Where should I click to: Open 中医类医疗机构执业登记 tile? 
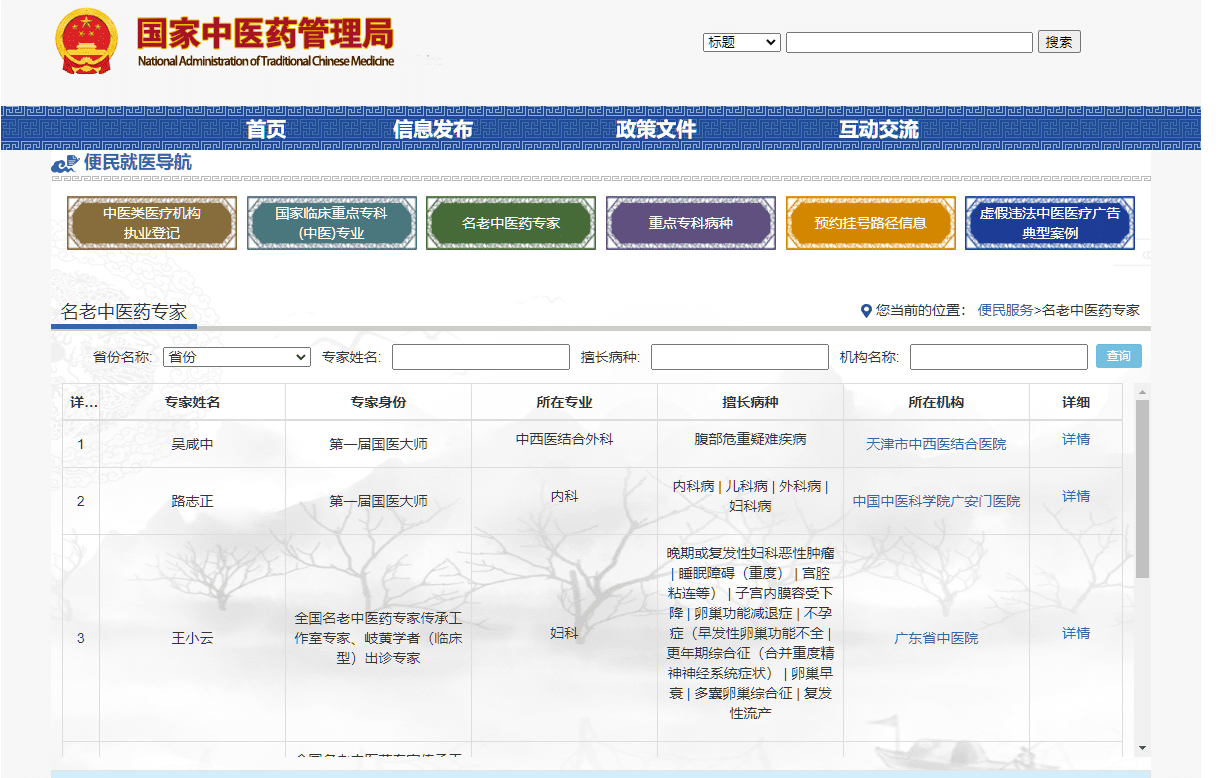[152, 223]
